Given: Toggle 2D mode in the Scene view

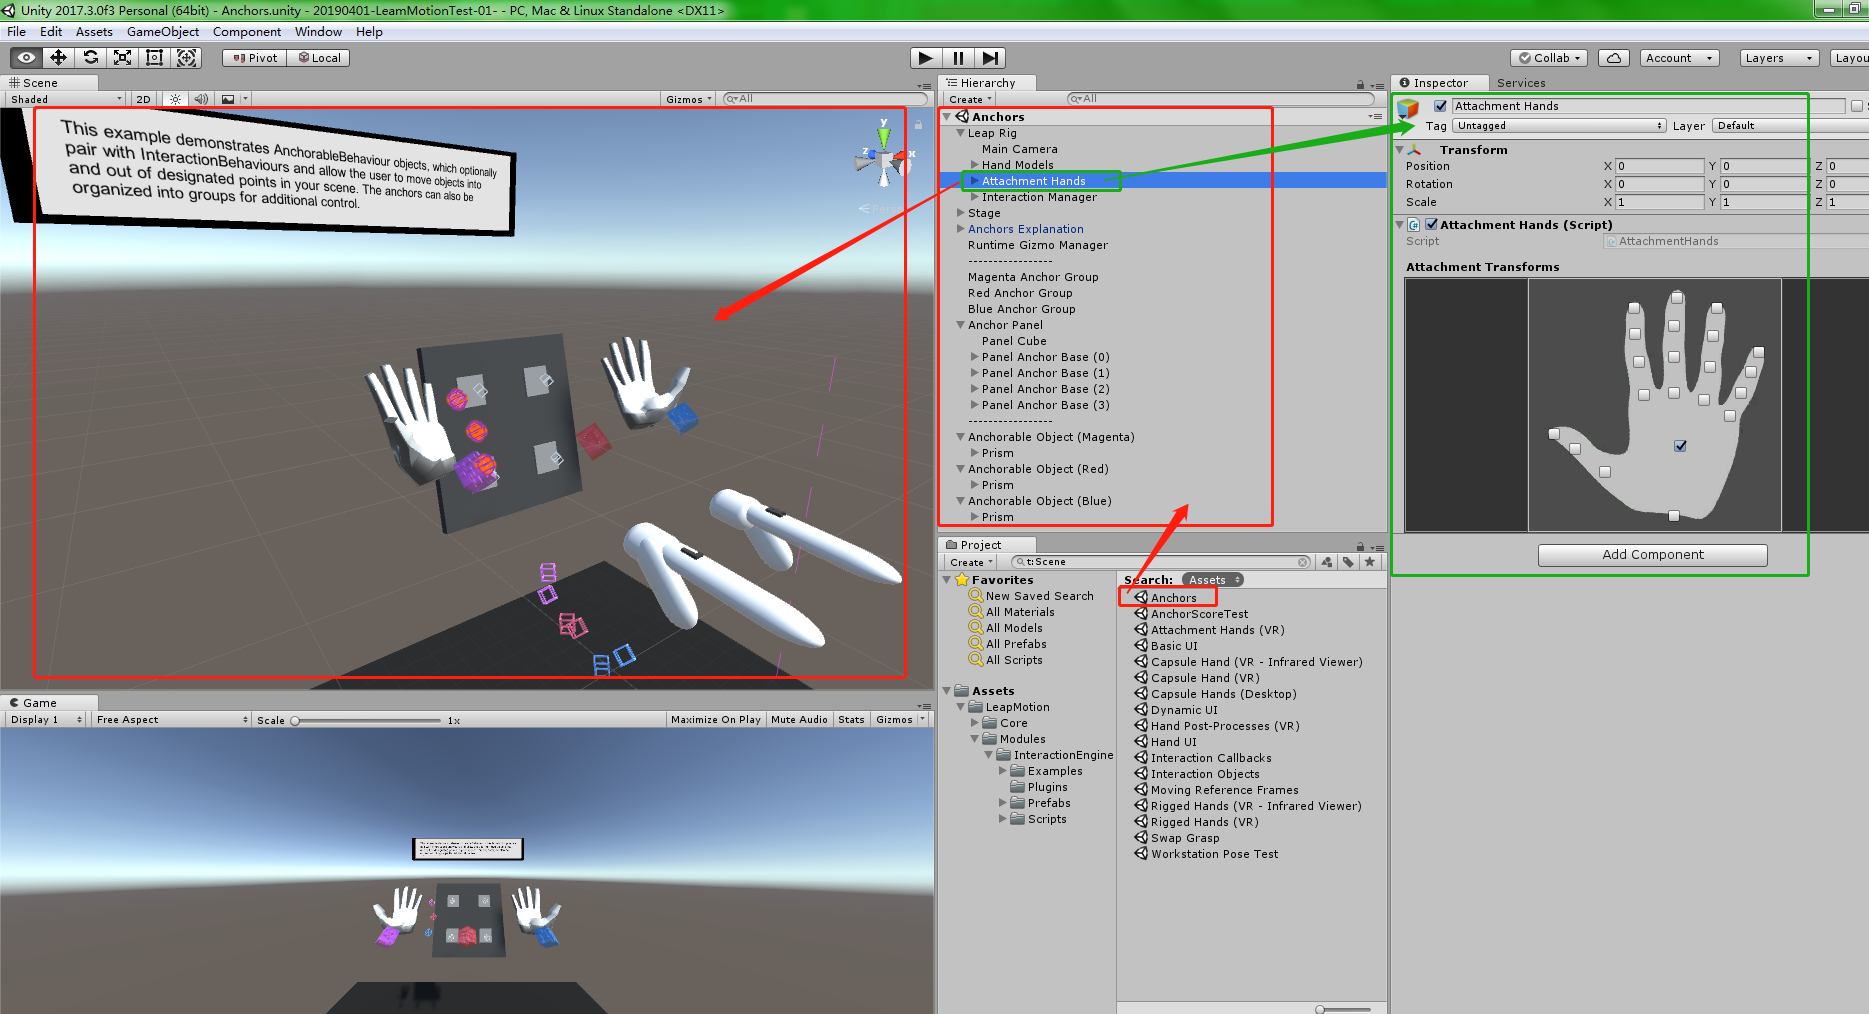Looking at the screenshot, I should (x=142, y=98).
